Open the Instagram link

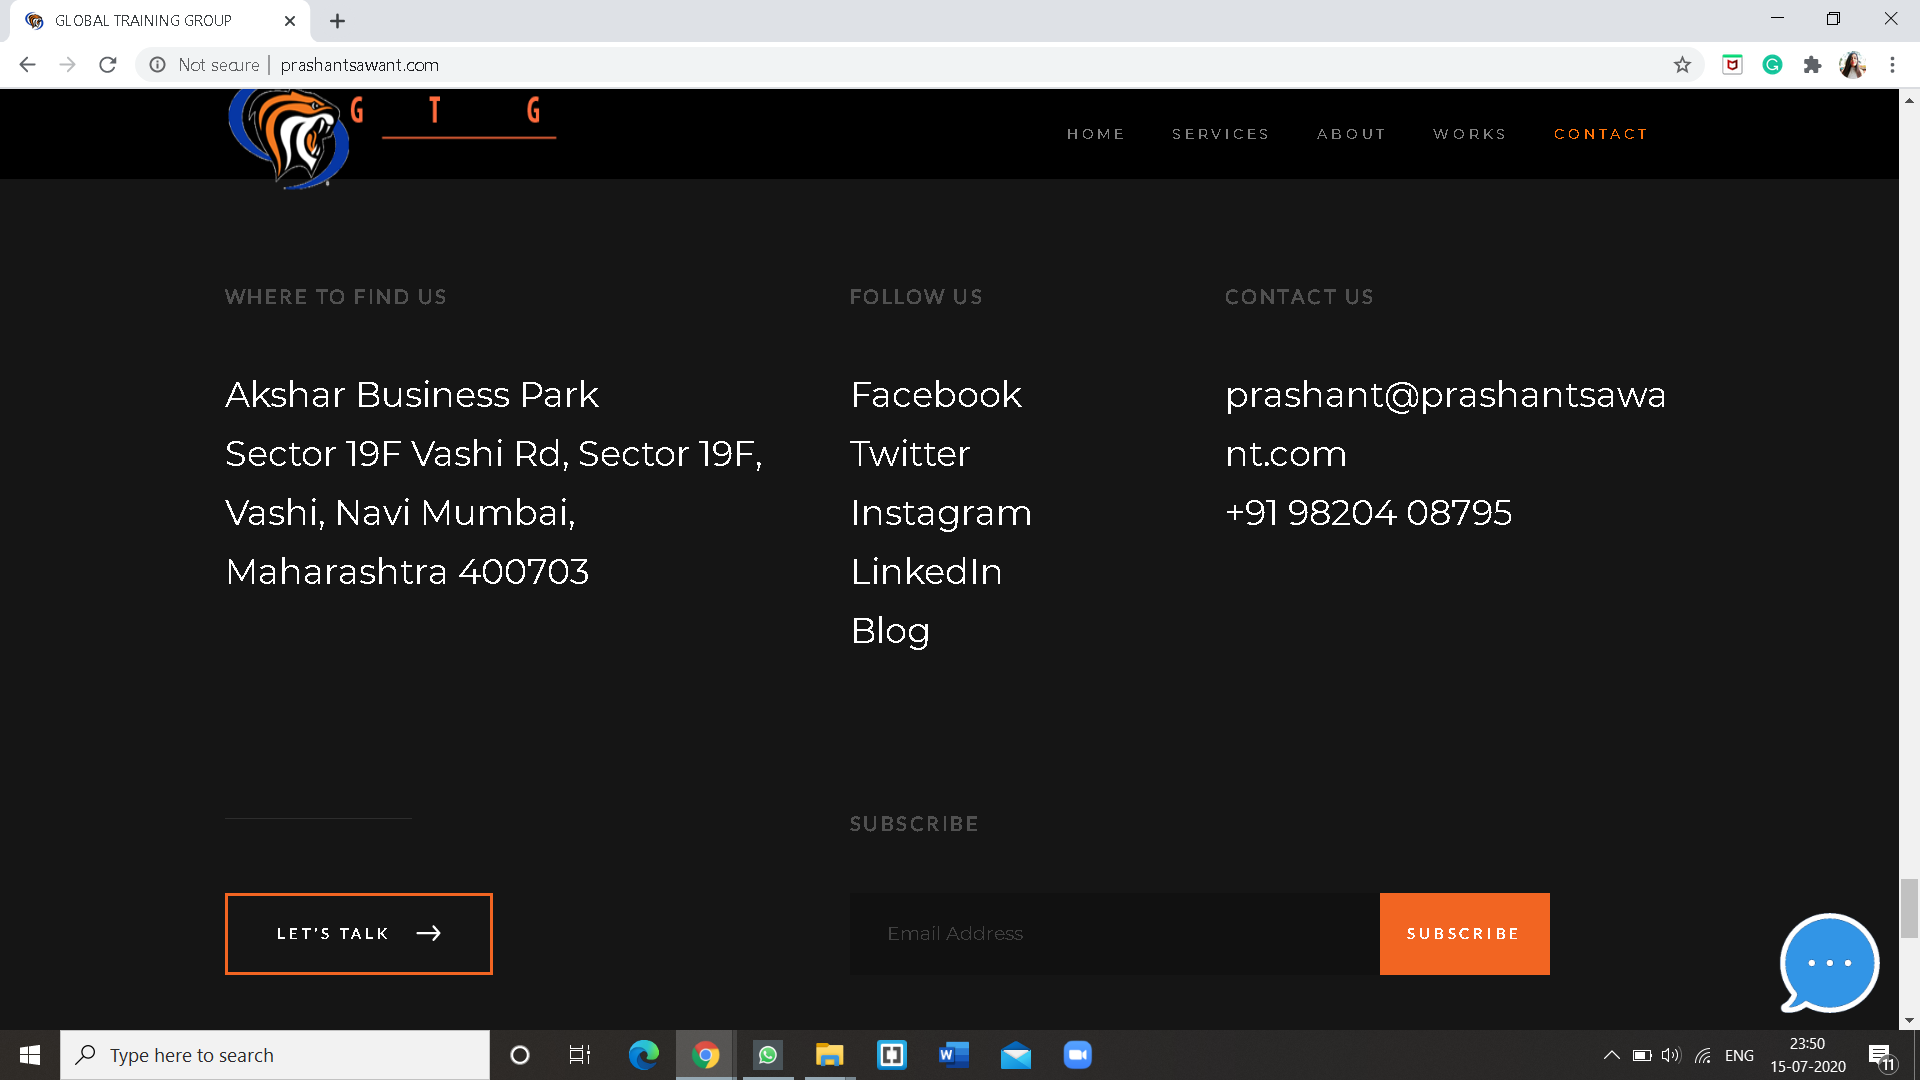point(940,512)
